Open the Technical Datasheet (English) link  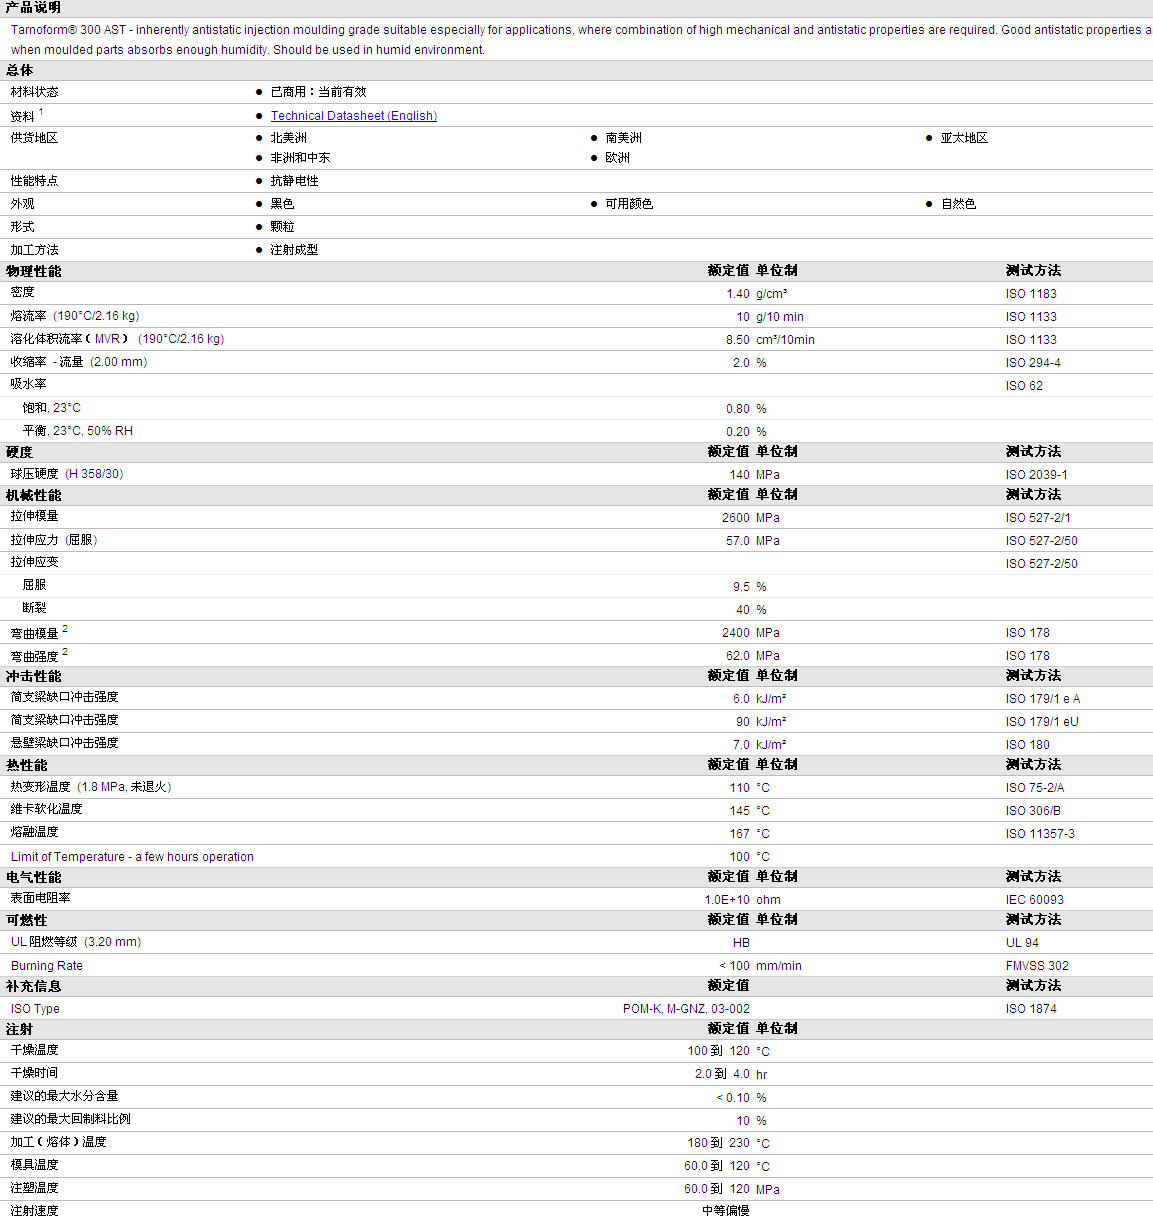[x=353, y=116]
